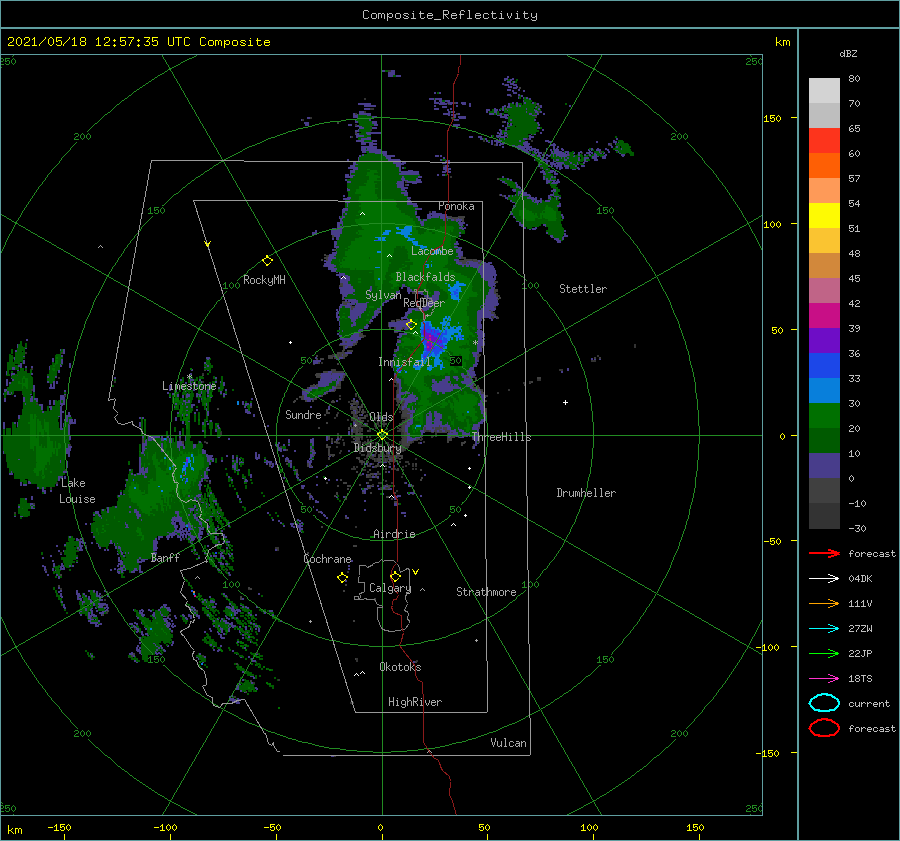900x841 pixels.
Task: Click the Ponoka town label
Action: (x=456, y=206)
